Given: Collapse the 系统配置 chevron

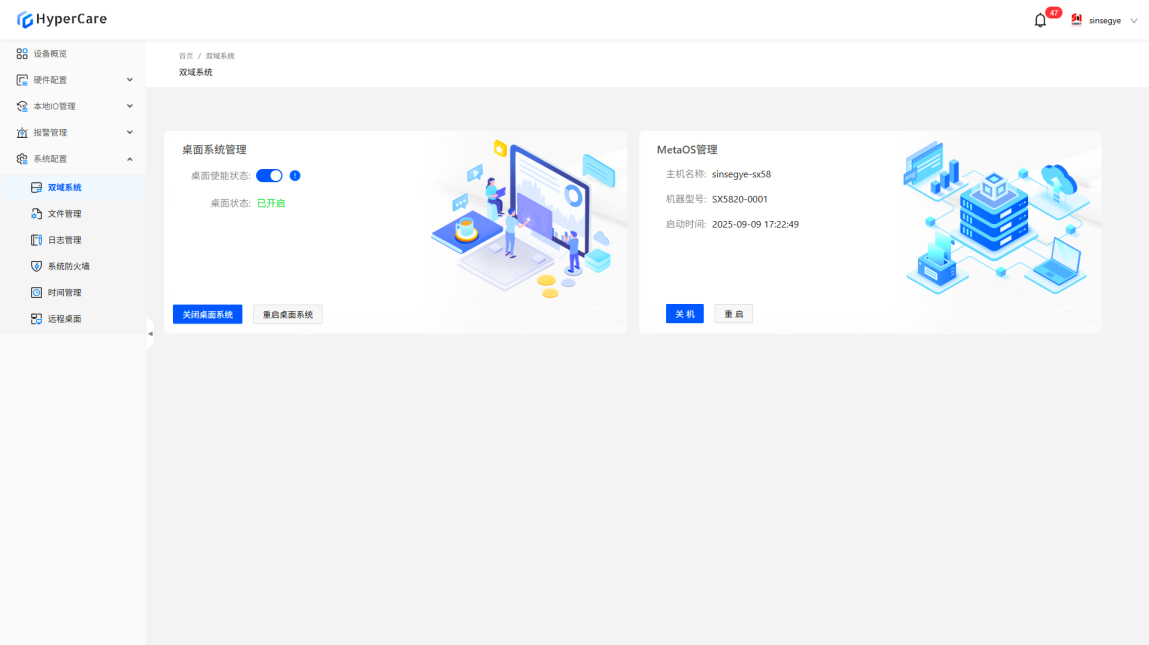Looking at the screenshot, I should click(x=130, y=159).
